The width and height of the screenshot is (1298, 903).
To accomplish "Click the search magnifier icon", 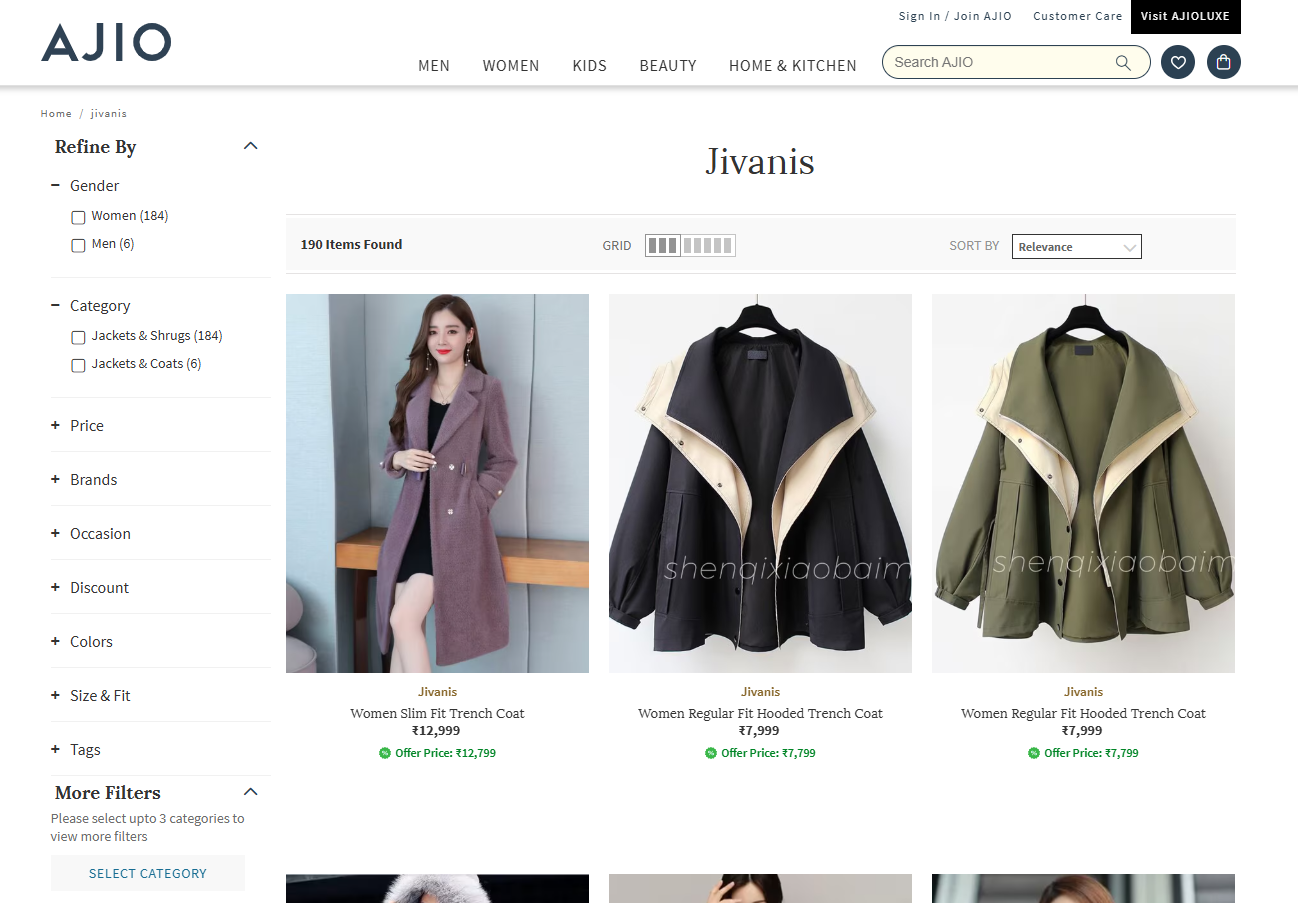I will [1123, 63].
